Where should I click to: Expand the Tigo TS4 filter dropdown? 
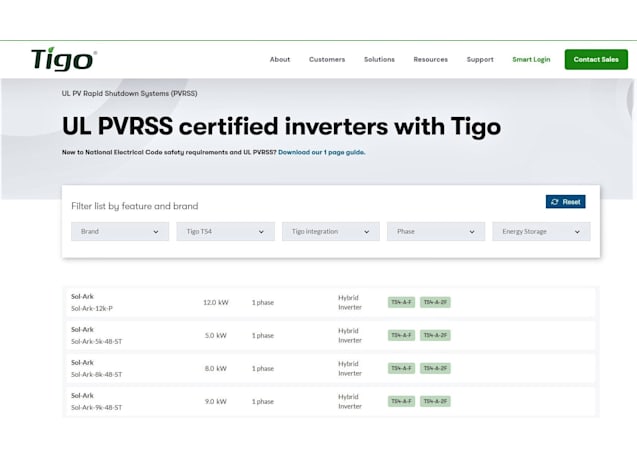tap(225, 232)
